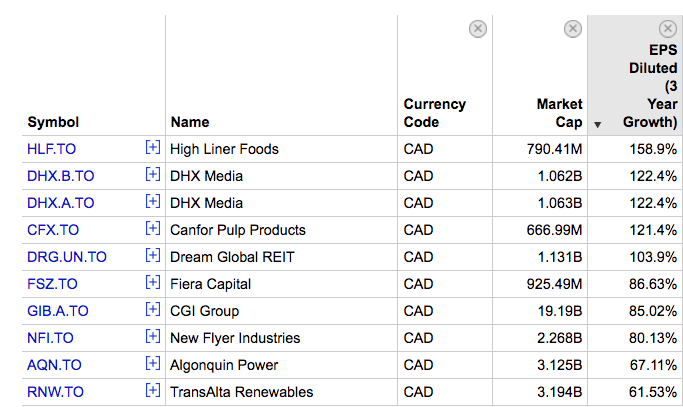Remove the EPS Diluted growth column
Image resolution: width=683 pixels, height=407 pixels.
click(x=668, y=29)
